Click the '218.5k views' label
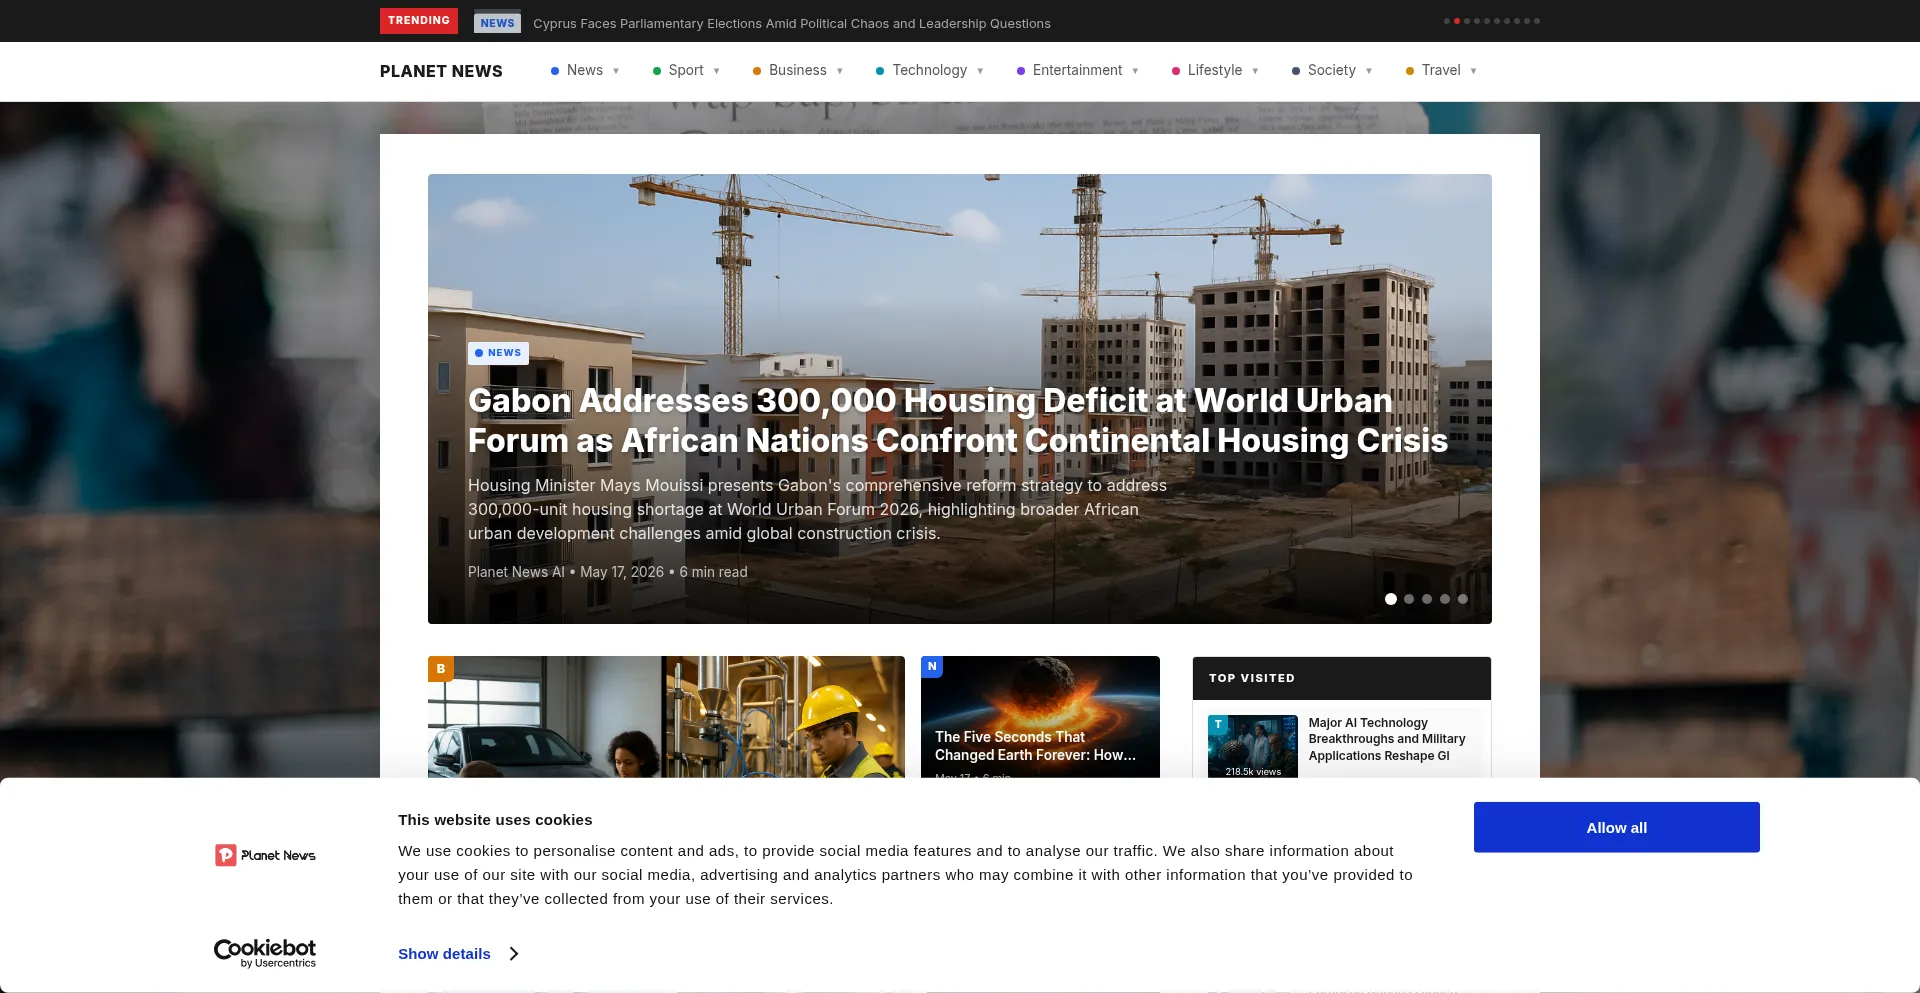 [1253, 772]
